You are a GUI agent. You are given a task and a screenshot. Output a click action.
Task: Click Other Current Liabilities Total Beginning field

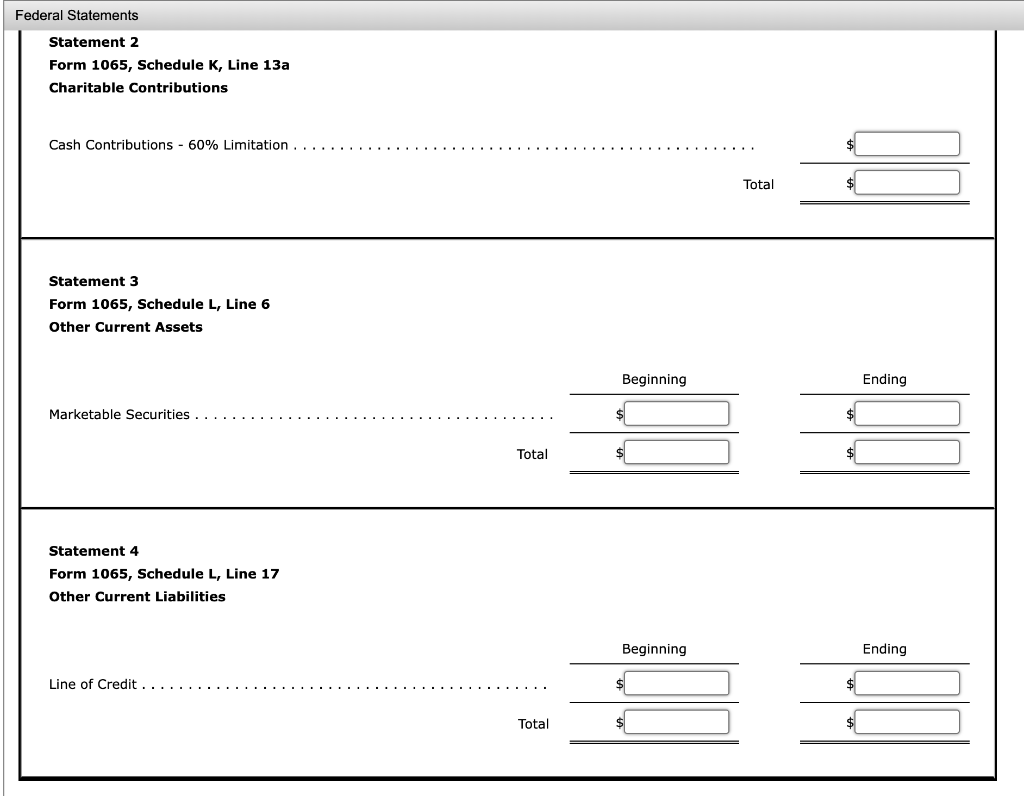click(677, 722)
